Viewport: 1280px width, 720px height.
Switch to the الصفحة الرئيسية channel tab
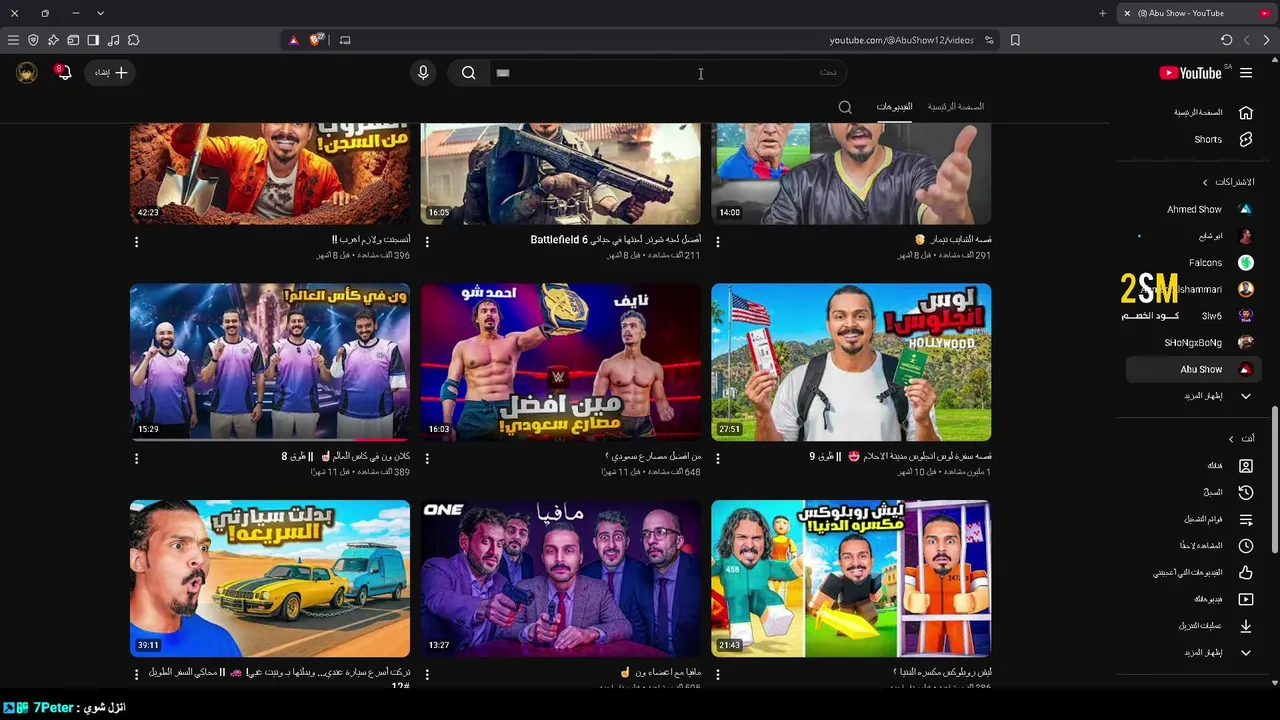coord(955,107)
